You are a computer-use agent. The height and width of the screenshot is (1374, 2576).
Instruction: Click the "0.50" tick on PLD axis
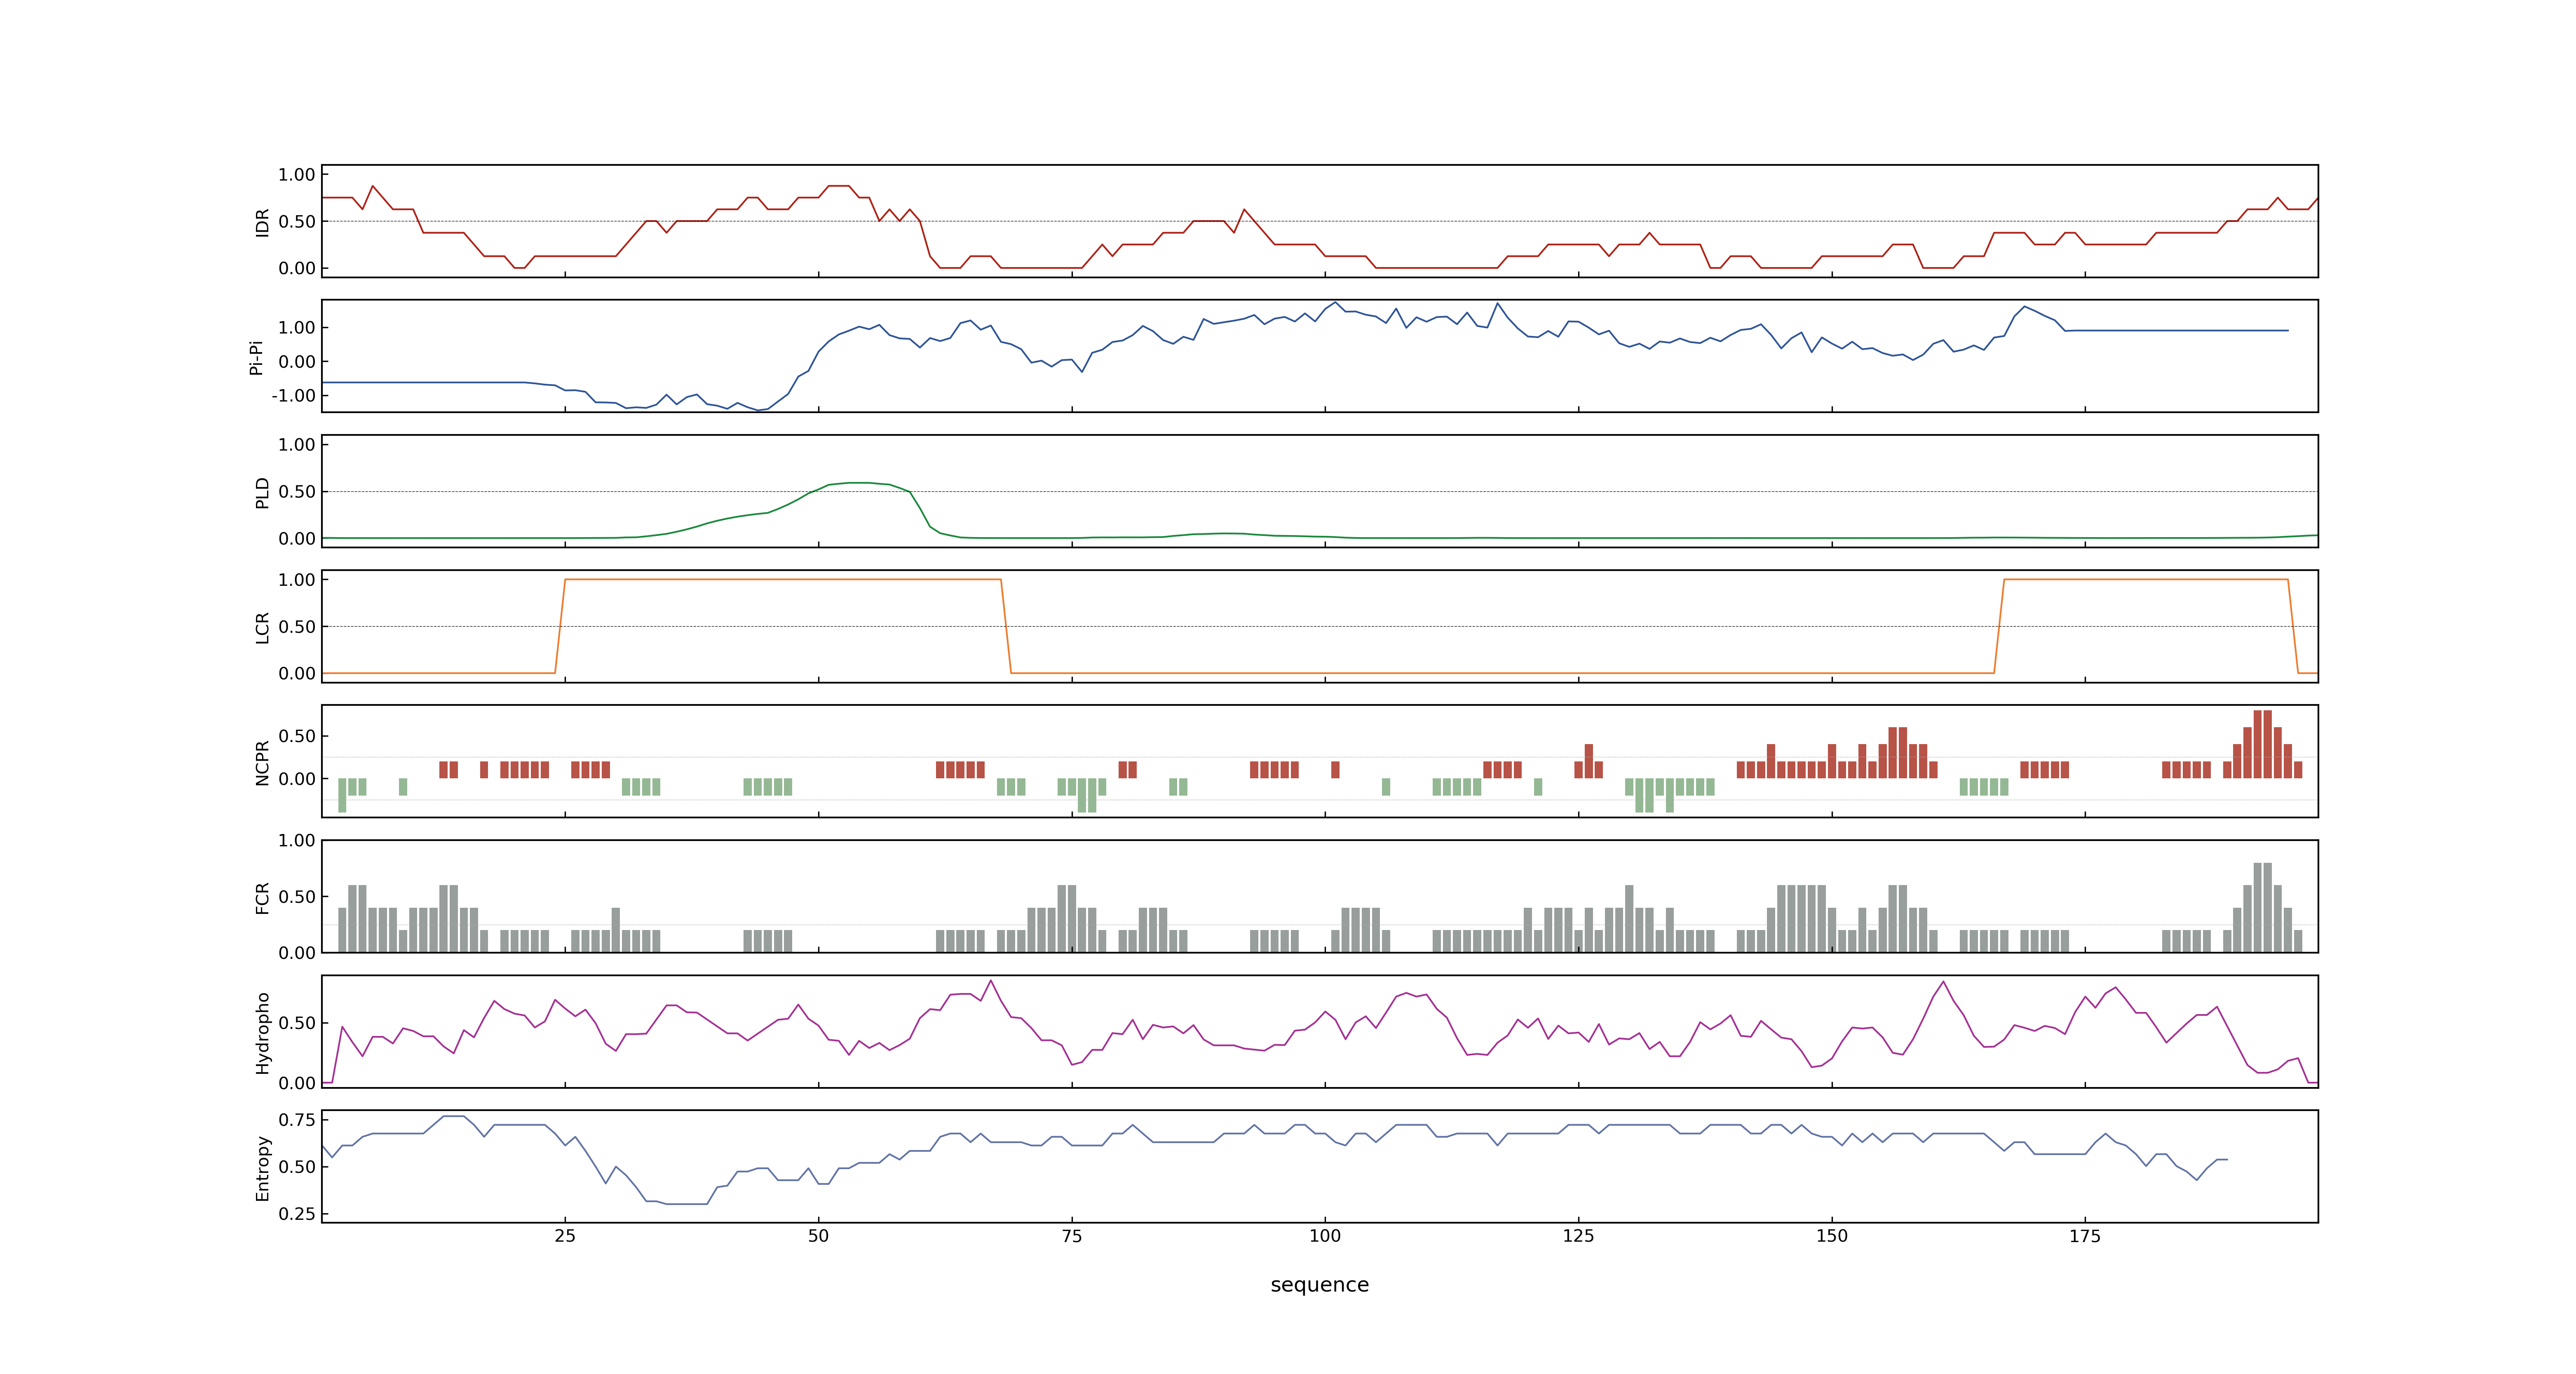click(297, 492)
